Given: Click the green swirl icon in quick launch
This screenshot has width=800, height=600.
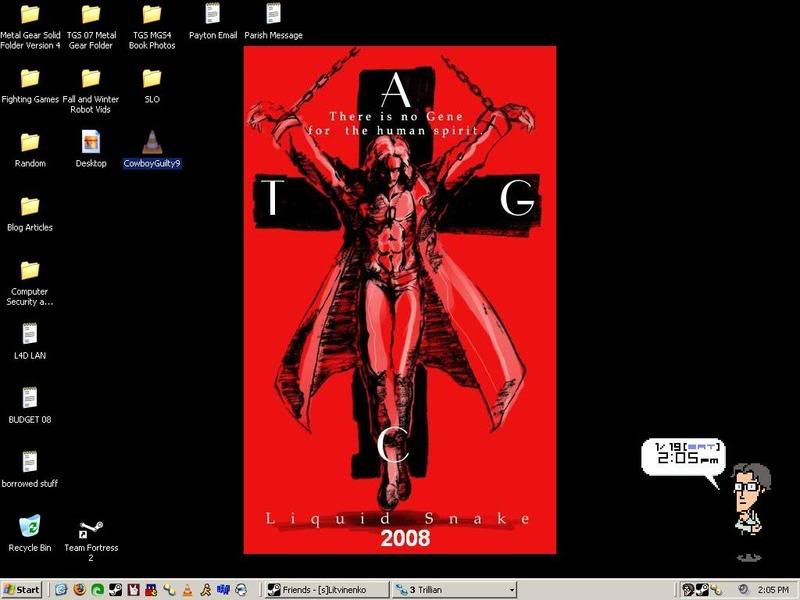Looking at the screenshot, I should coord(97,590).
